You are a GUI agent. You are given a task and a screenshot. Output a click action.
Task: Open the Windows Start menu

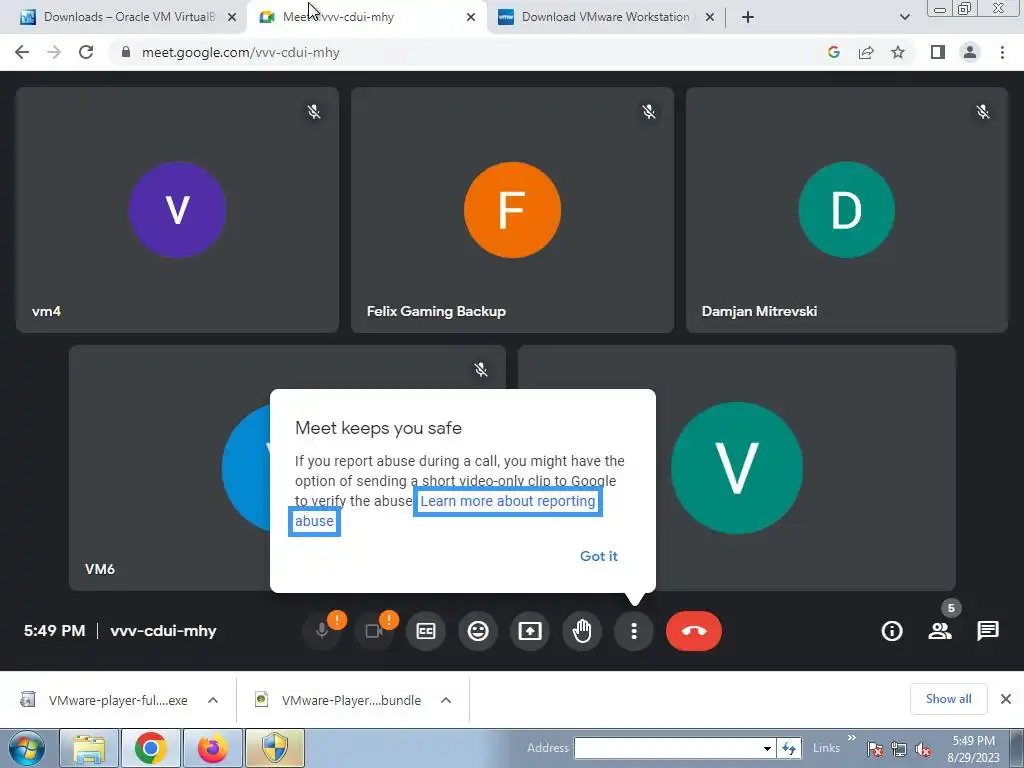[x=26, y=748]
